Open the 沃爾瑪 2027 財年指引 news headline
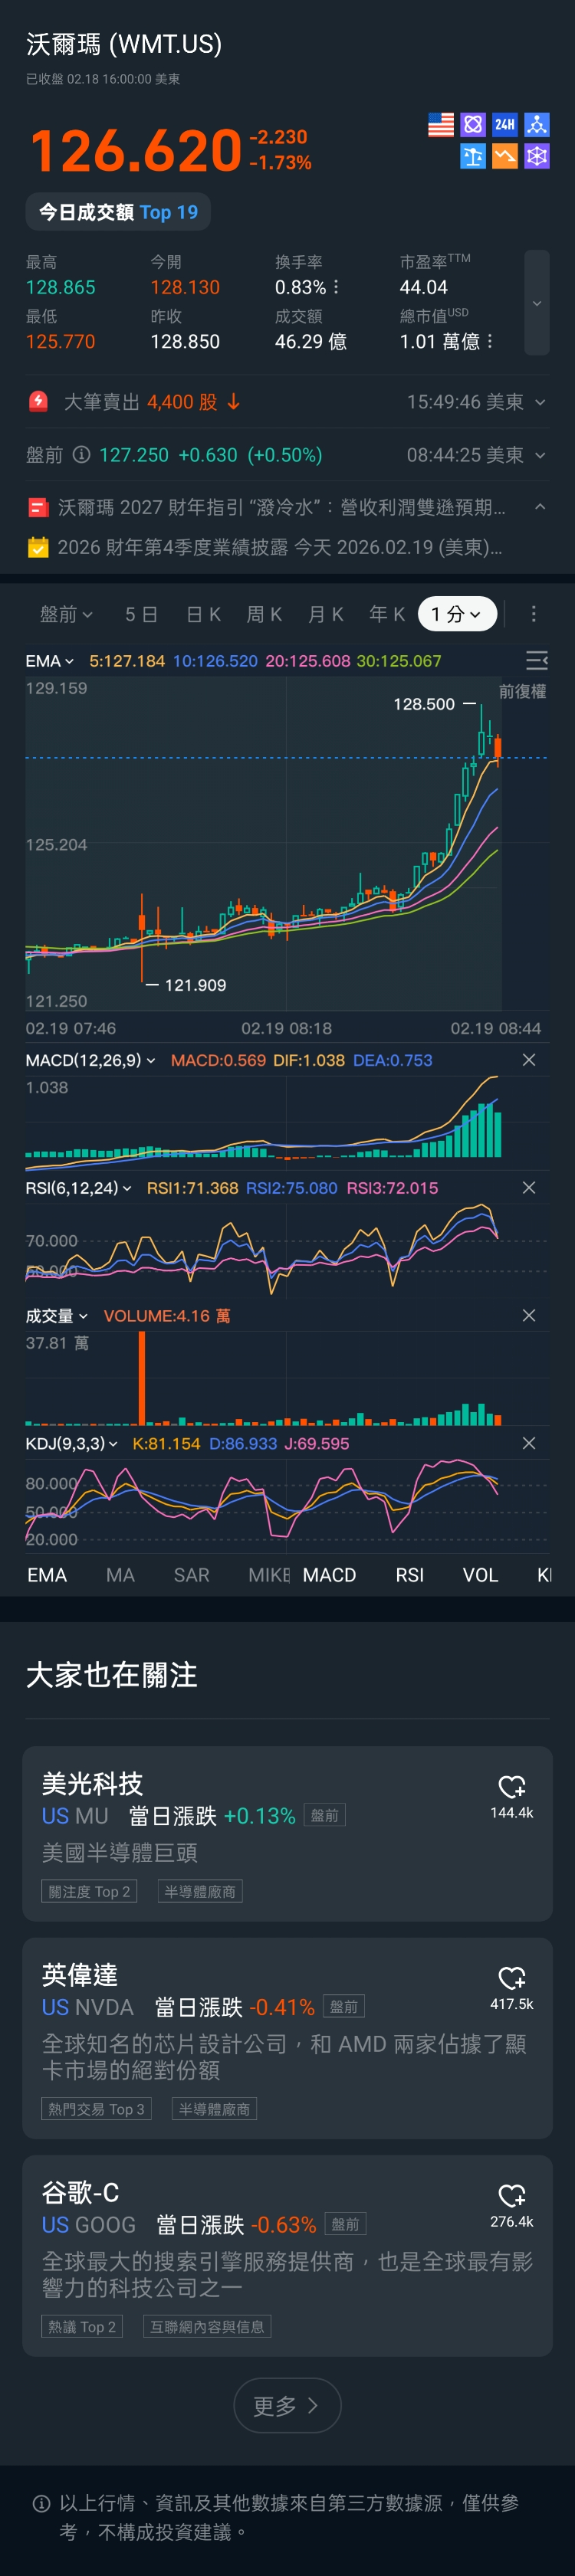575x2576 pixels. (281, 508)
